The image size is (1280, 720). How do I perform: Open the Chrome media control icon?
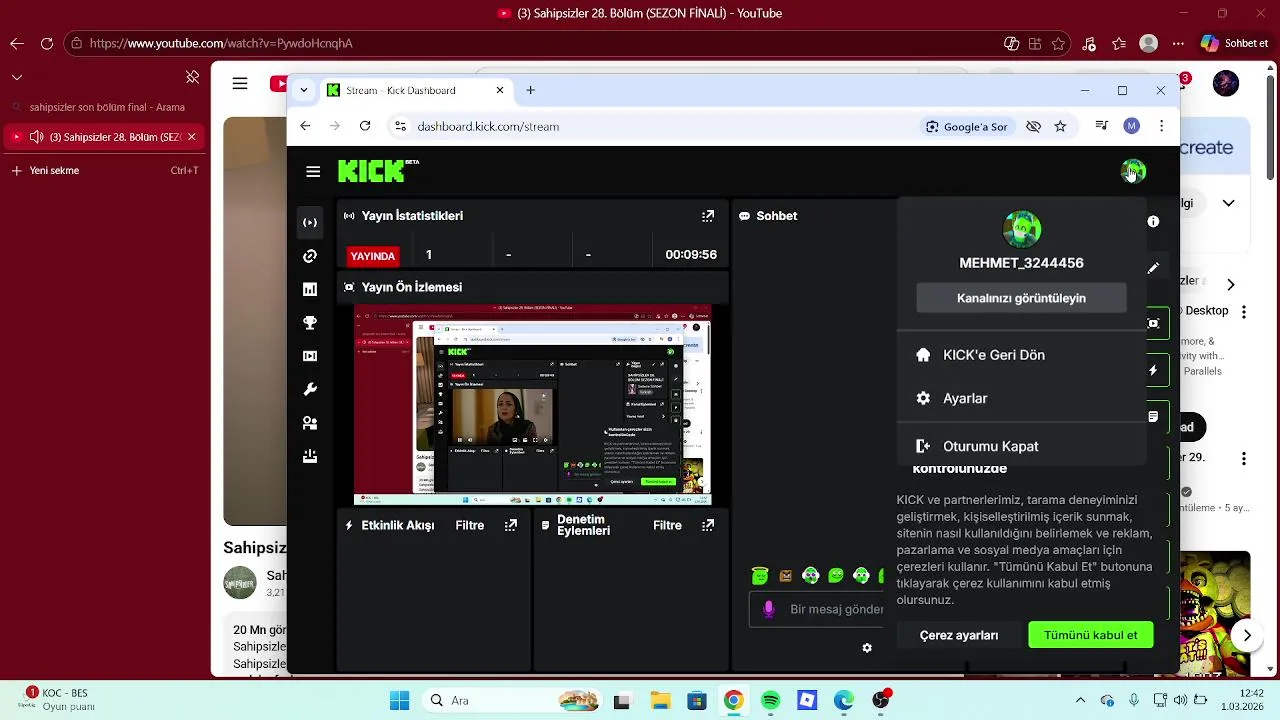click(x=1101, y=126)
